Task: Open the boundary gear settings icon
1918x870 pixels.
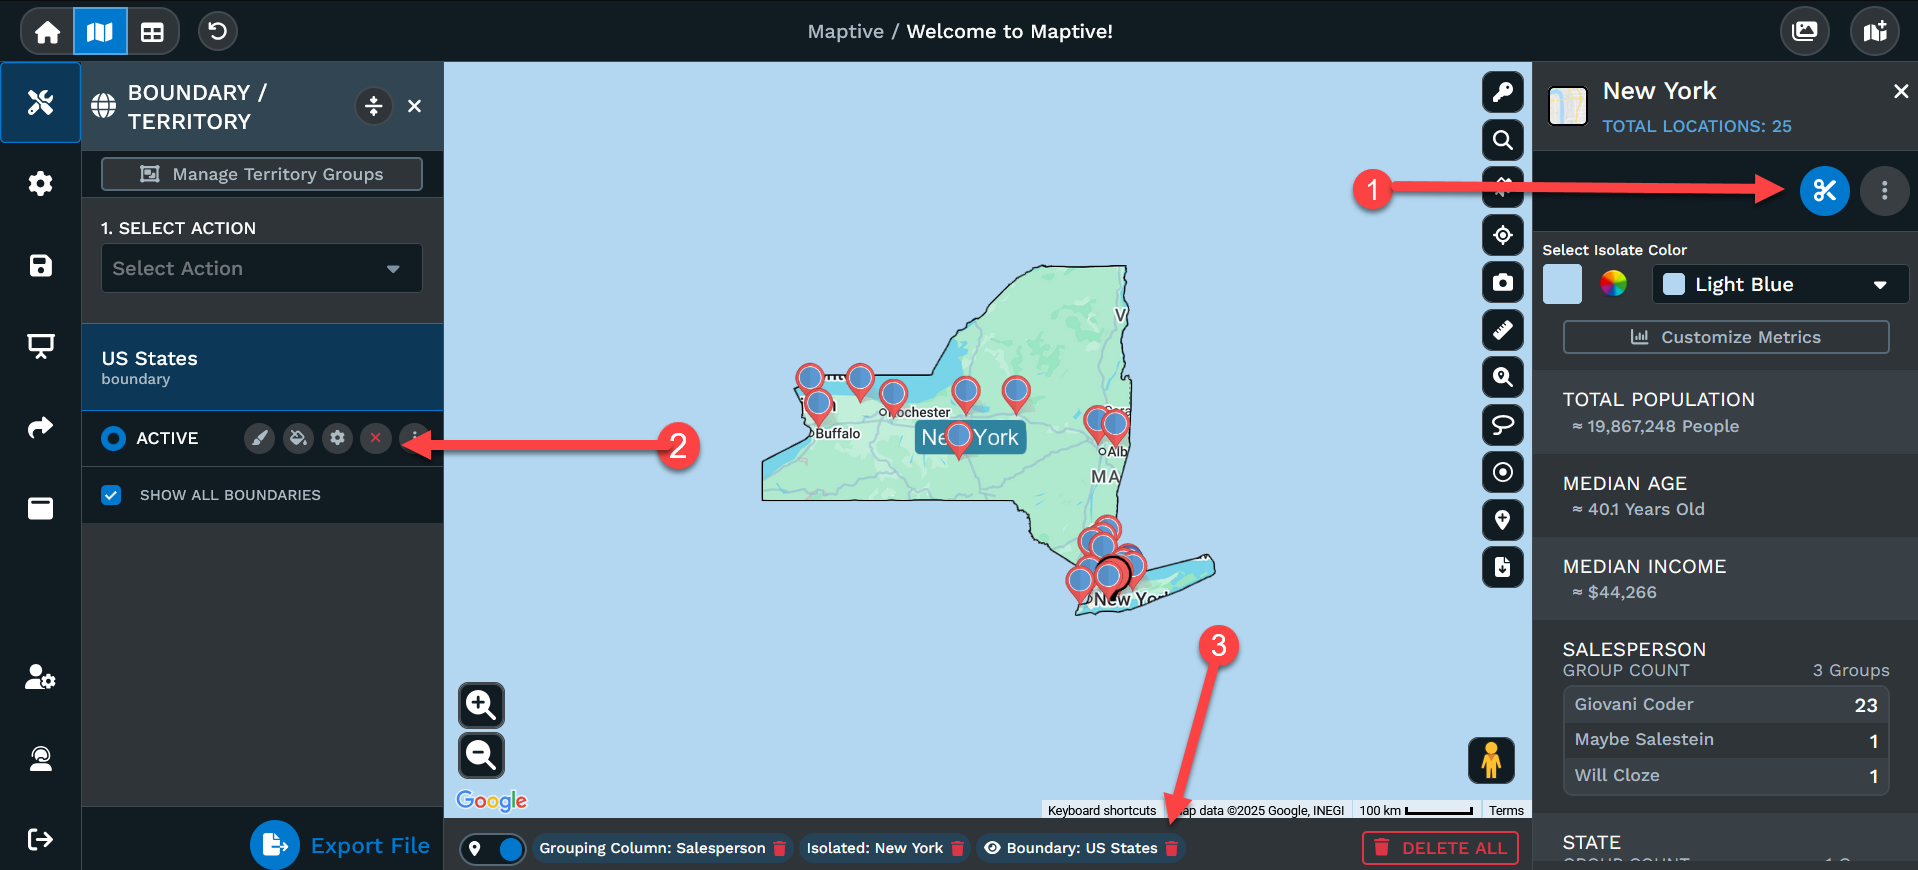Action: 337,438
